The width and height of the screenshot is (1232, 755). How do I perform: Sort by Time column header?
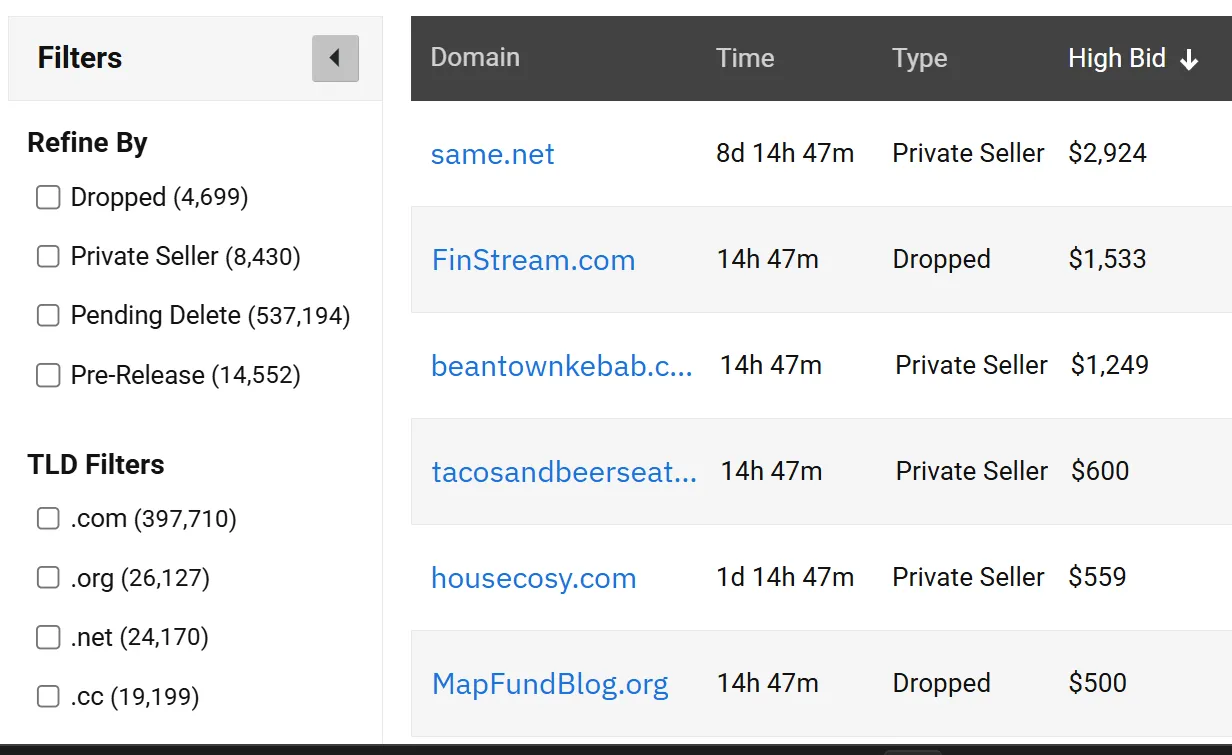(745, 58)
